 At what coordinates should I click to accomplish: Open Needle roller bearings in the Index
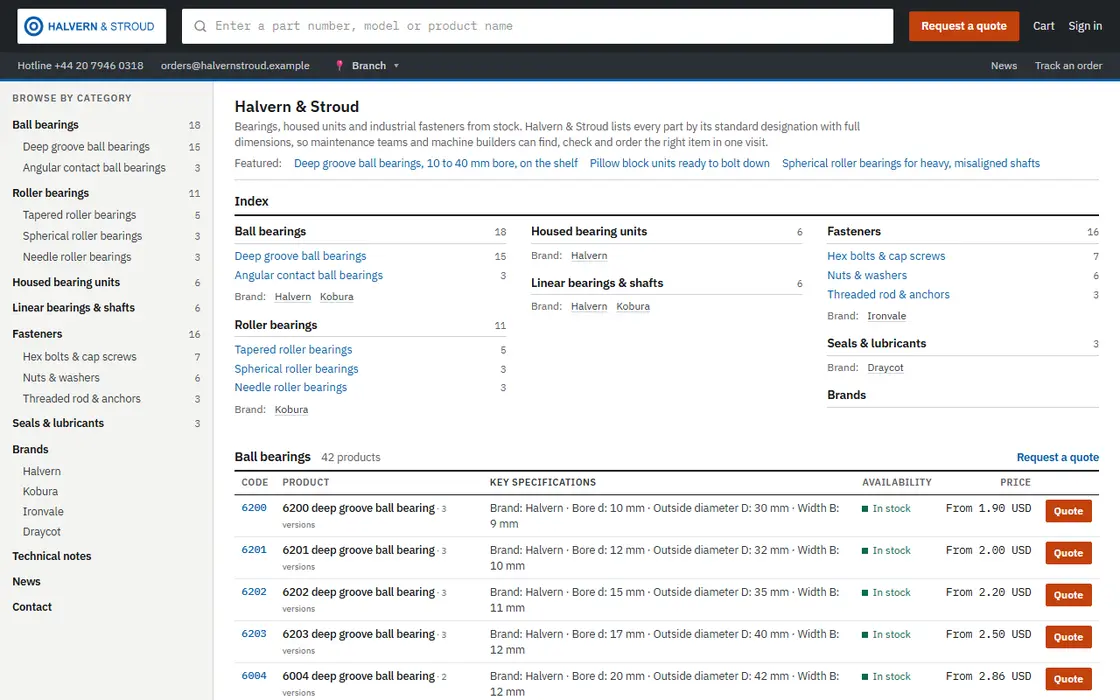[291, 387]
